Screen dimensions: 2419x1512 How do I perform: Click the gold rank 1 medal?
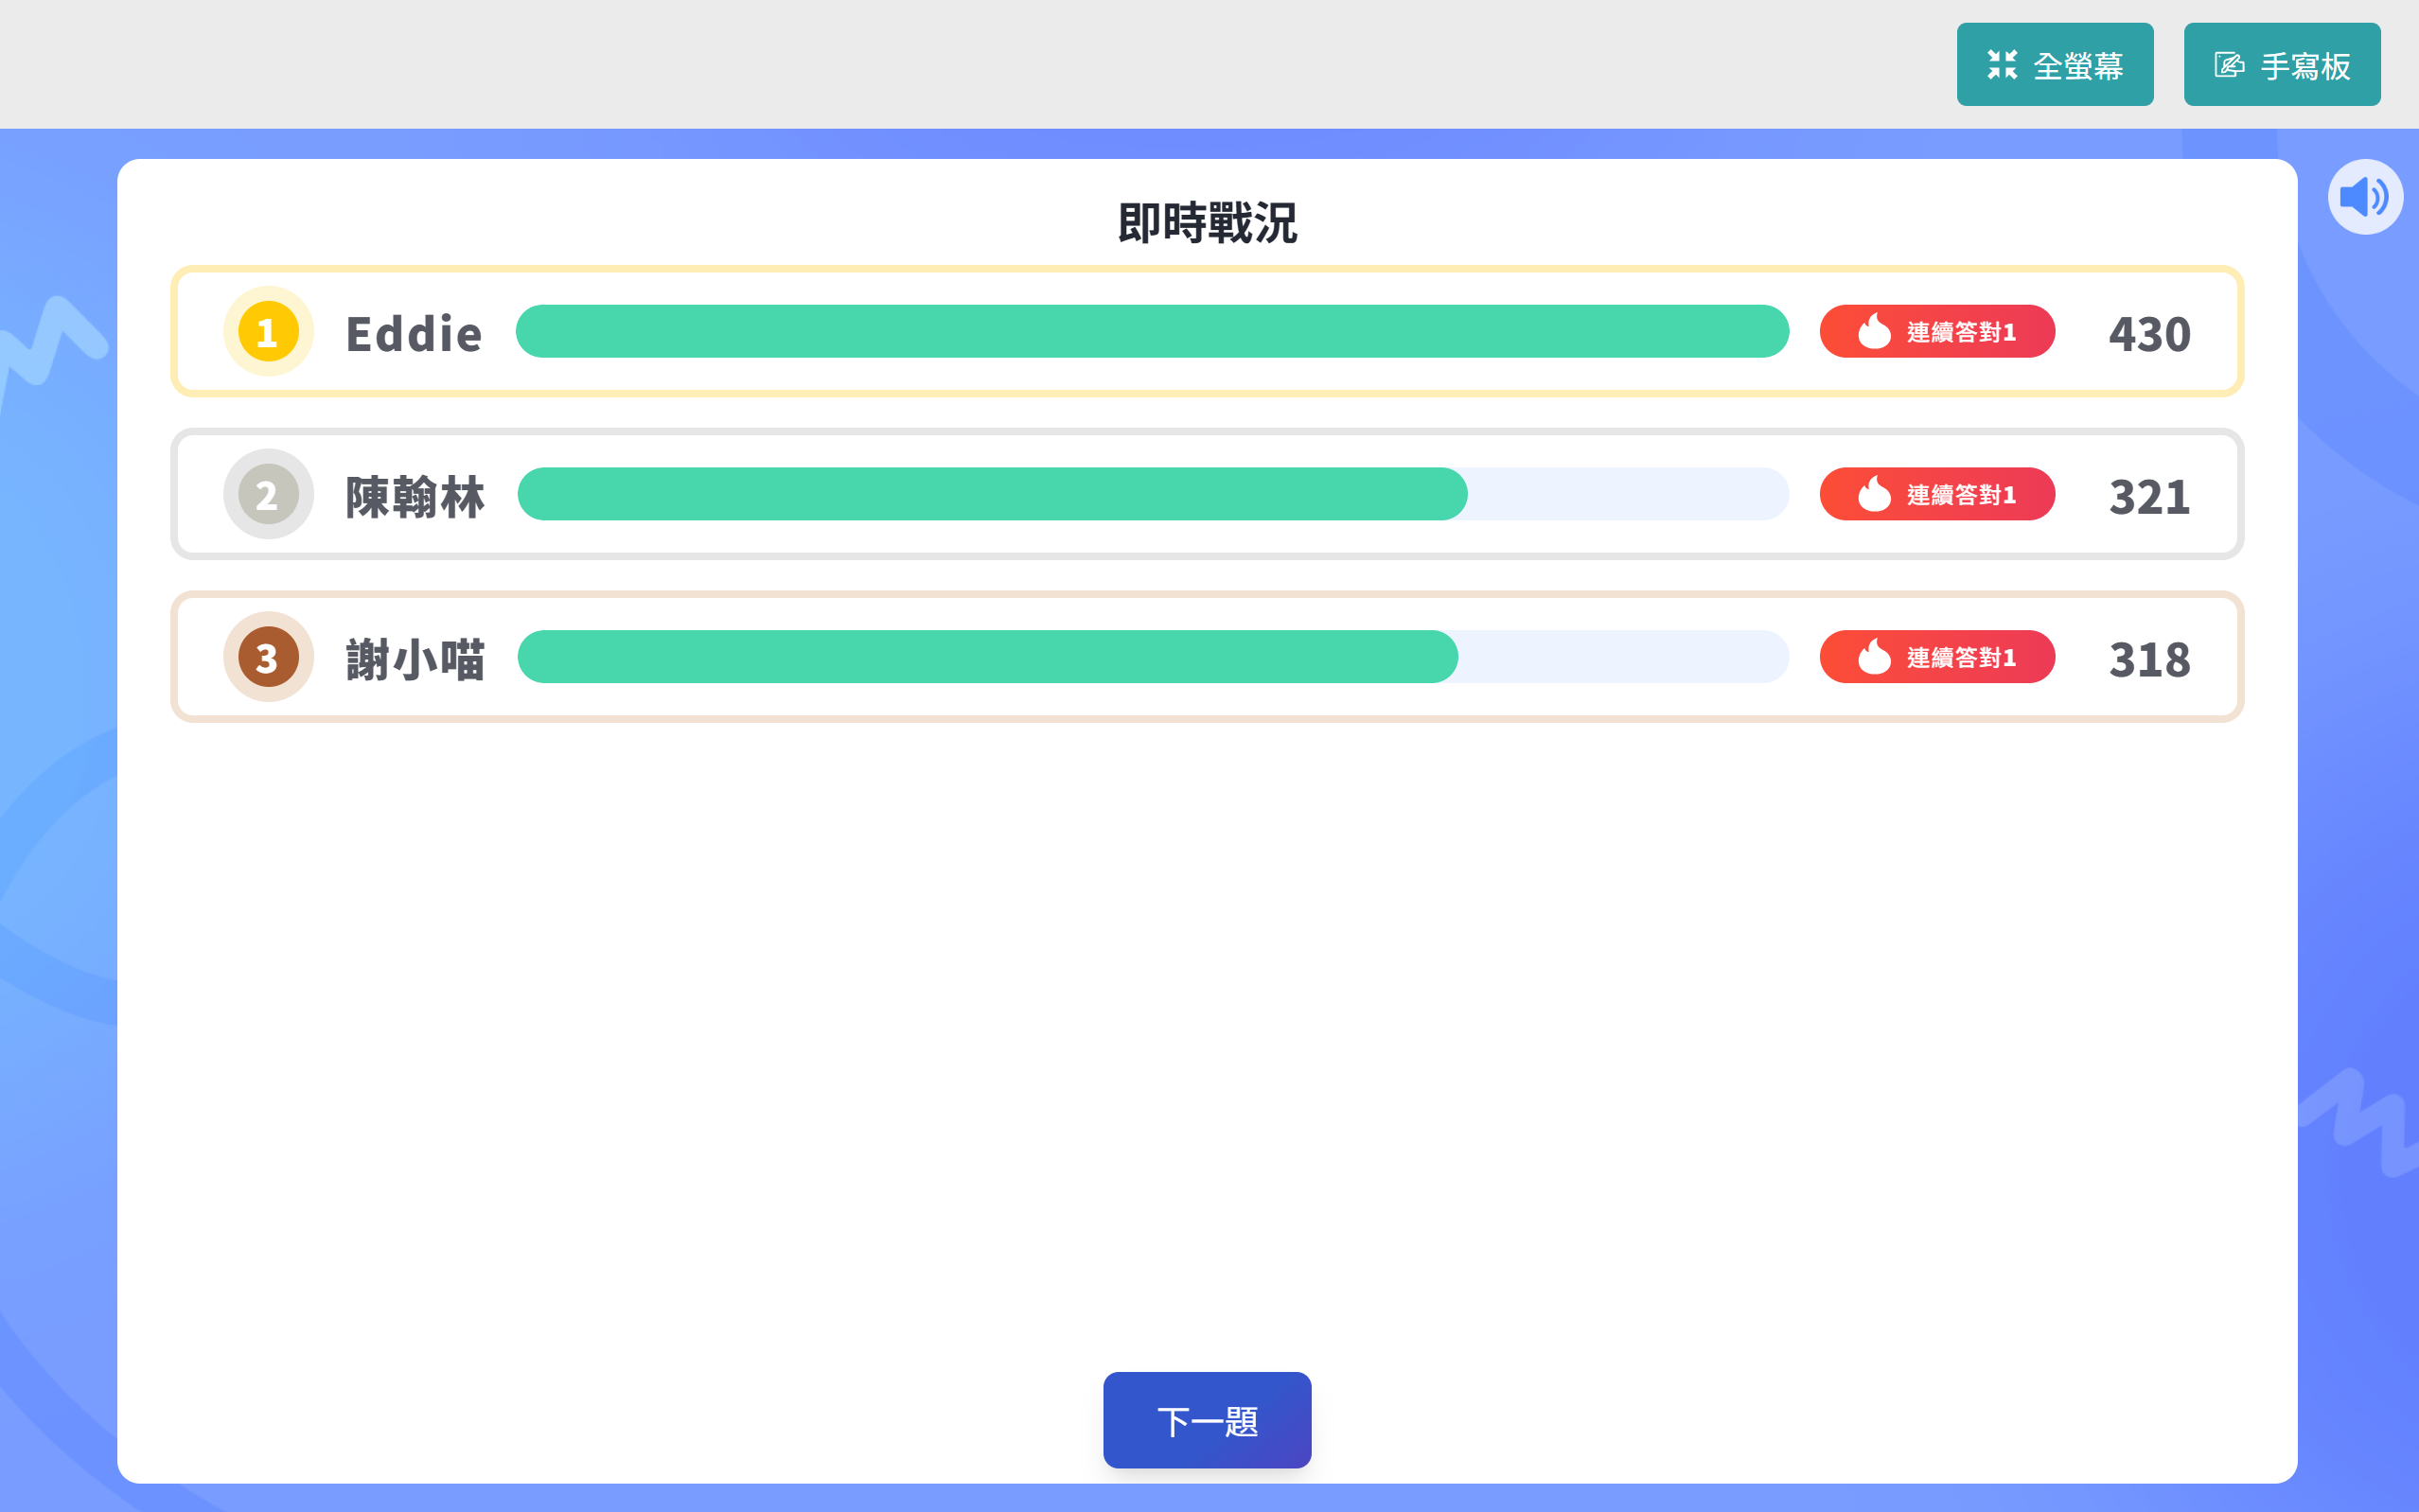[268, 332]
